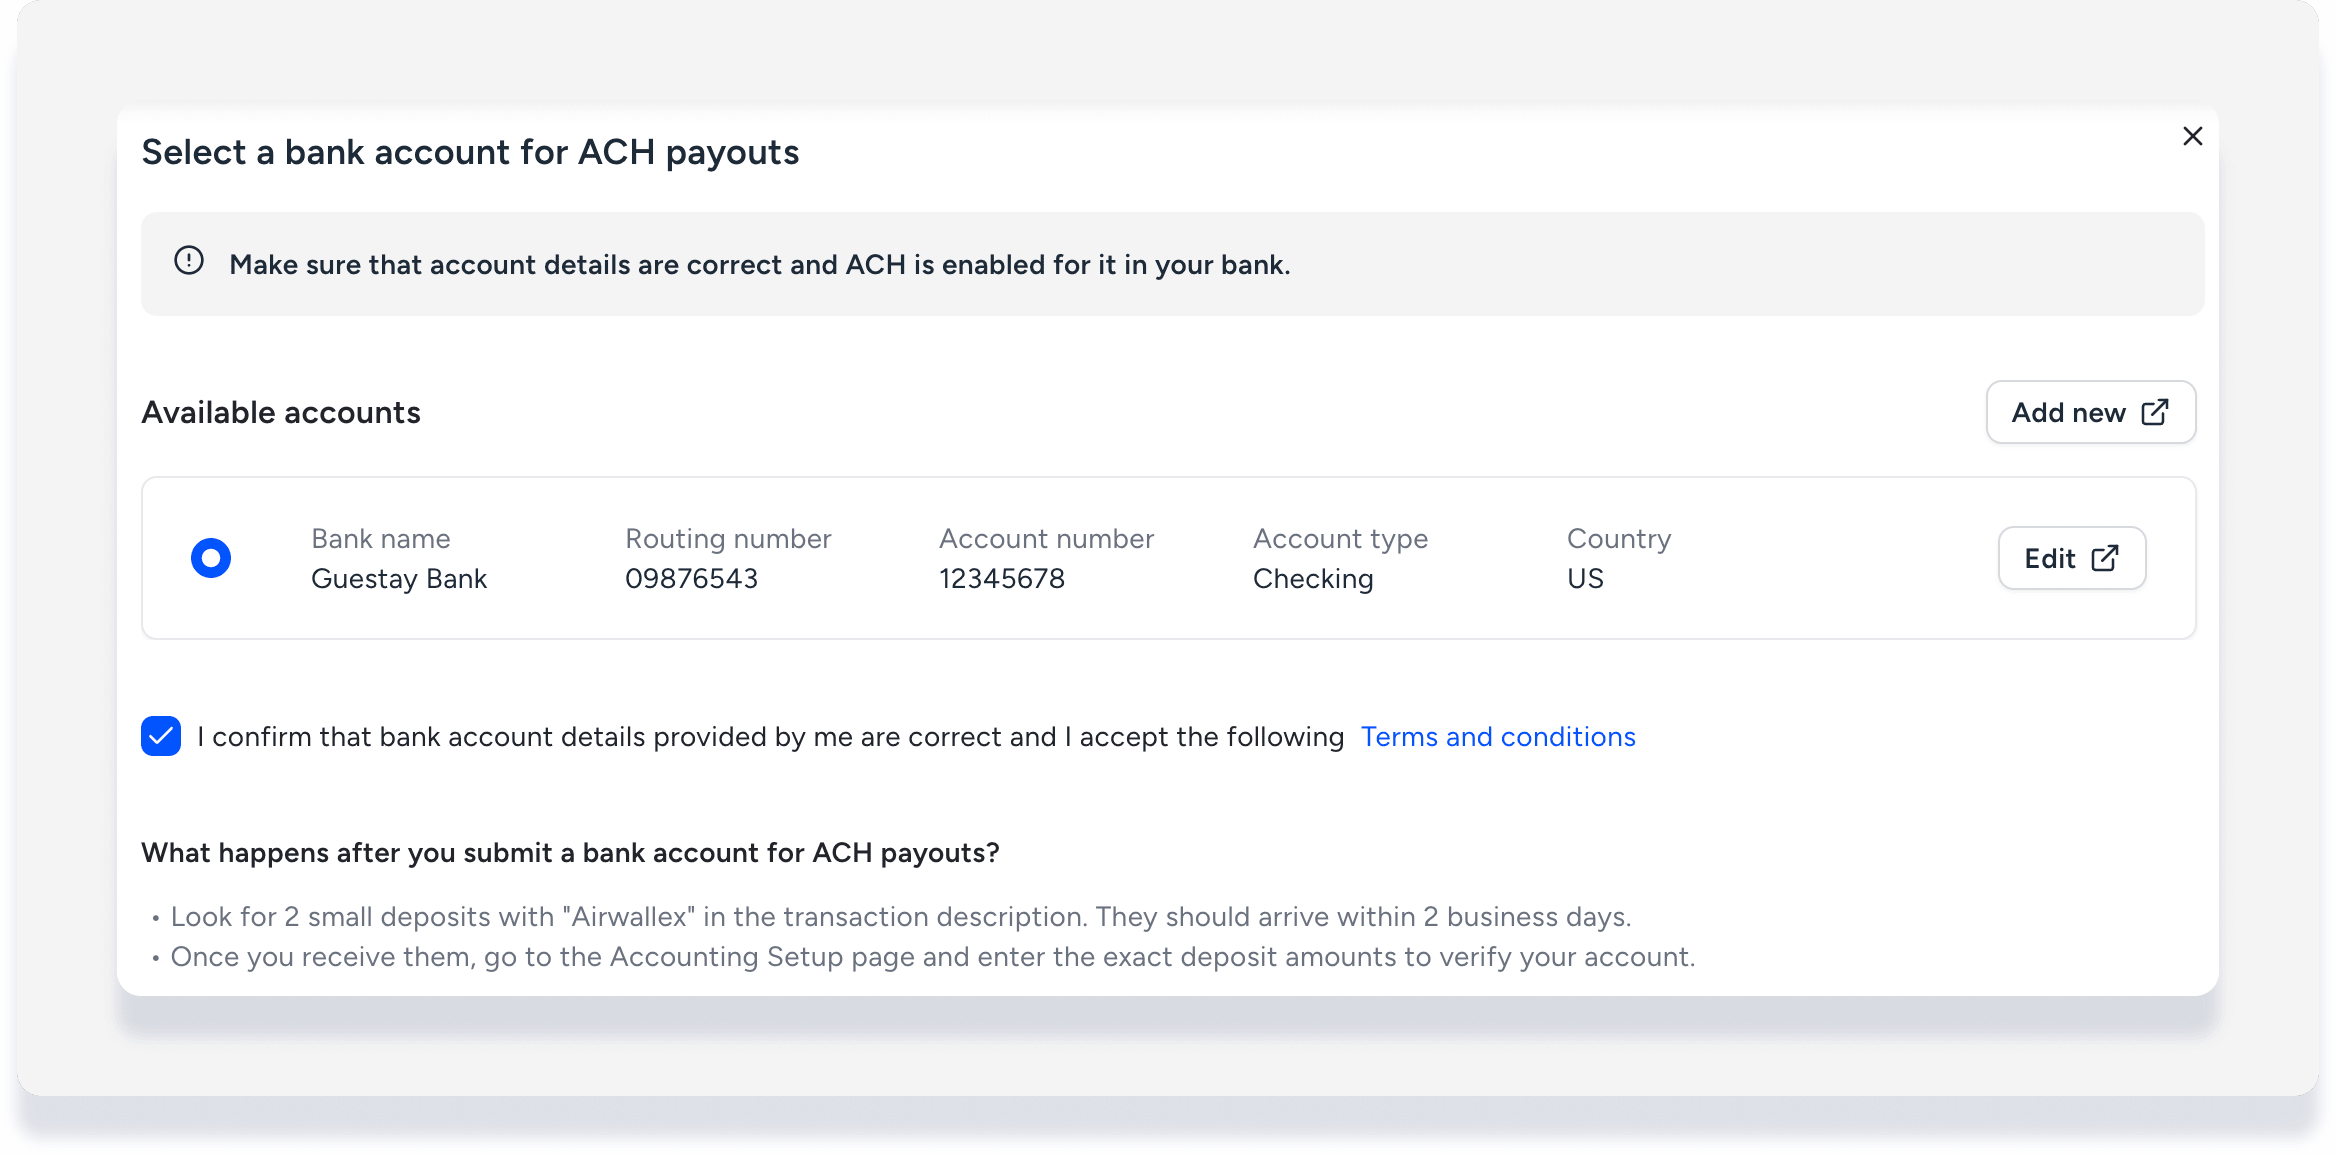Uncheck the bank details confirmation checkbox
Image resolution: width=2336 pixels, height=1155 pixels.
[161, 736]
